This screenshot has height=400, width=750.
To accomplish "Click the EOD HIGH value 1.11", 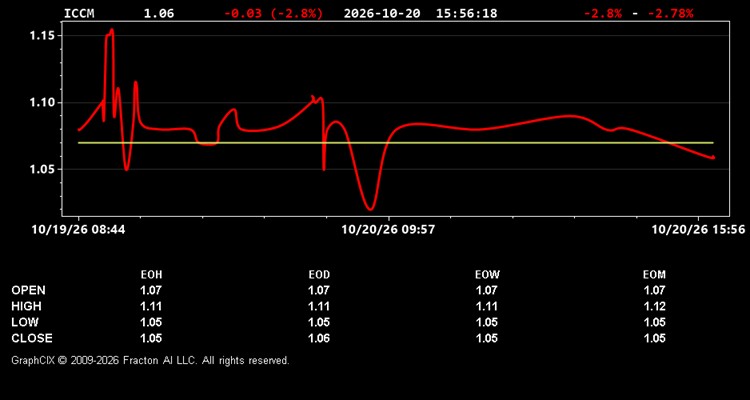I will (319, 306).
